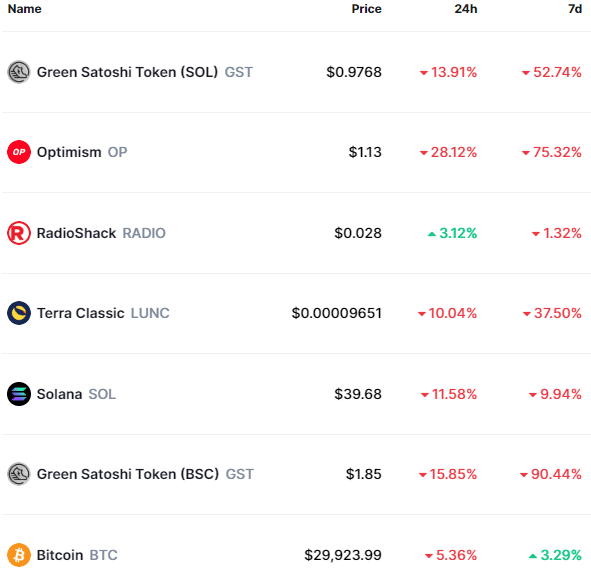Sort by the 24h column header
This screenshot has width=591, height=571.
tap(466, 9)
